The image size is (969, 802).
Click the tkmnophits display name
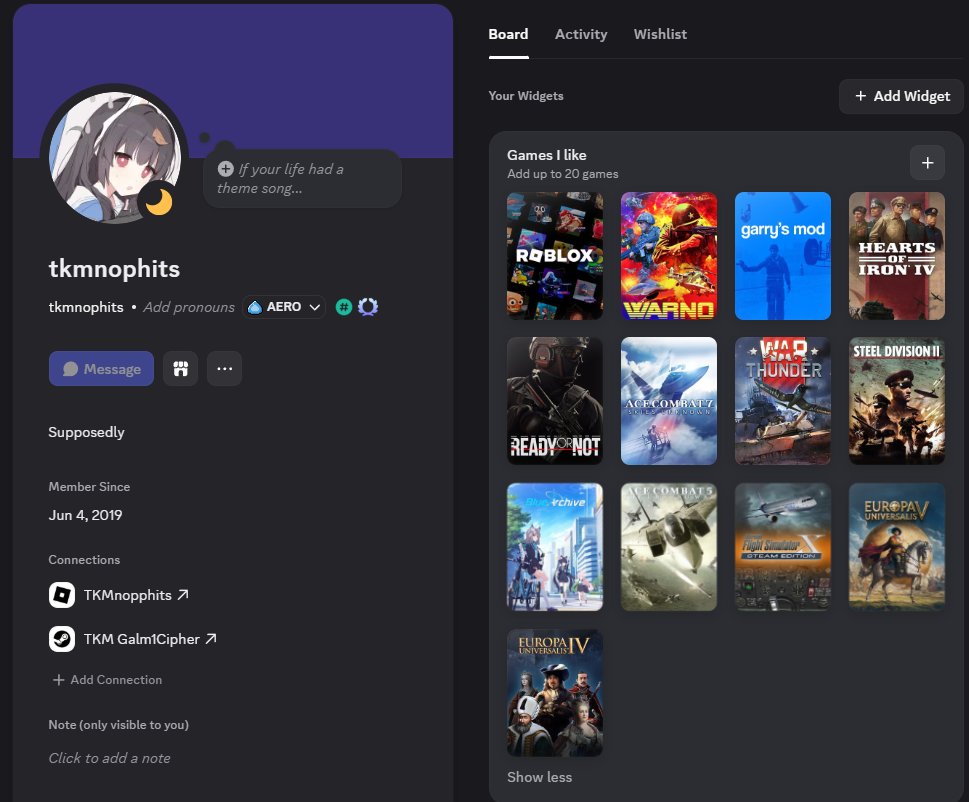tap(114, 269)
